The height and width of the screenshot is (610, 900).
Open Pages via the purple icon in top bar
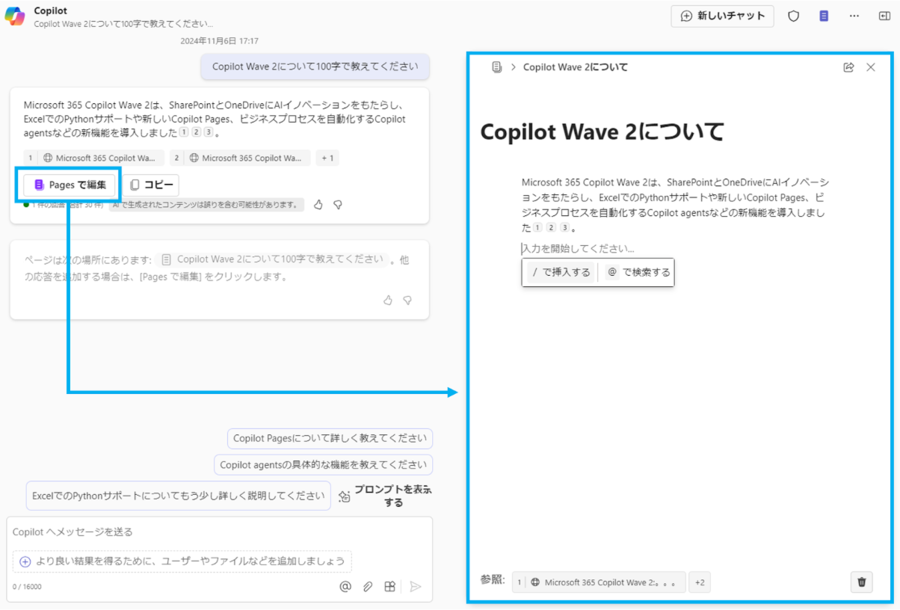point(823,15)
